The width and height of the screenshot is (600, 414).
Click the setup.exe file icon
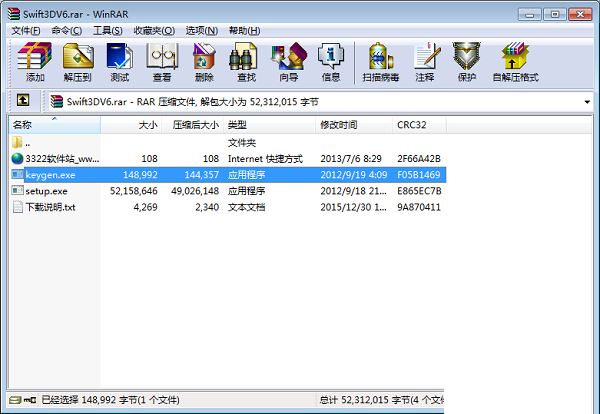point(17,191)
